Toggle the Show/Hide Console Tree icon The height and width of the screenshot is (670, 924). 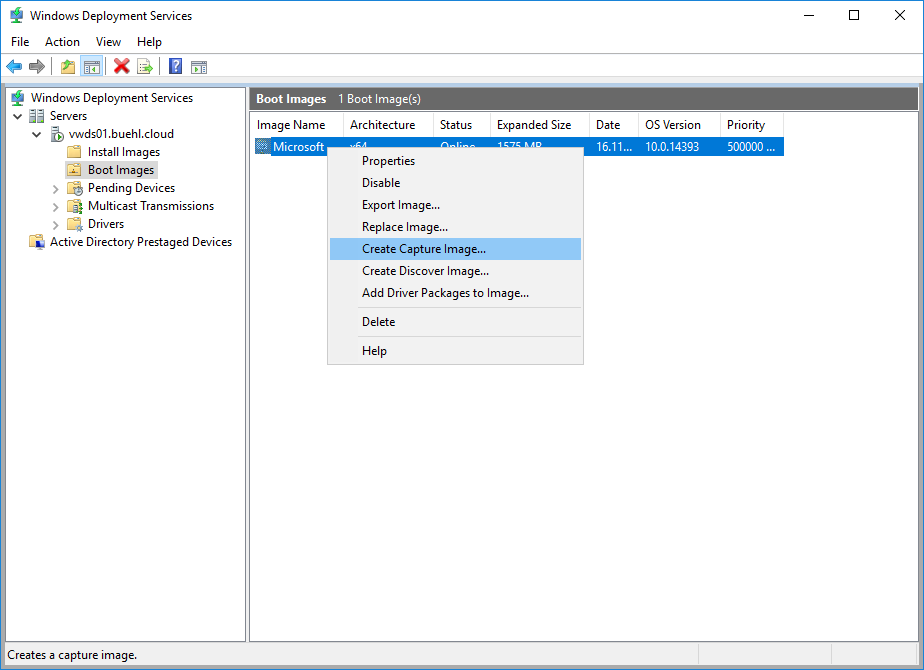pos(92,67)
